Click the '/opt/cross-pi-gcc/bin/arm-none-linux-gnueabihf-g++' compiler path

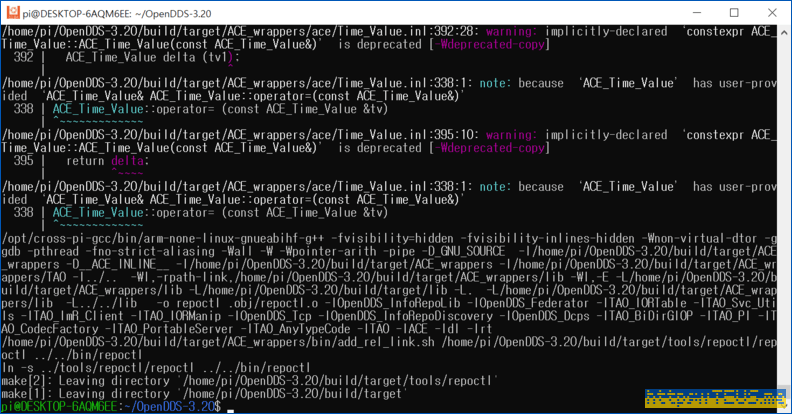click(x=165, y=238)
